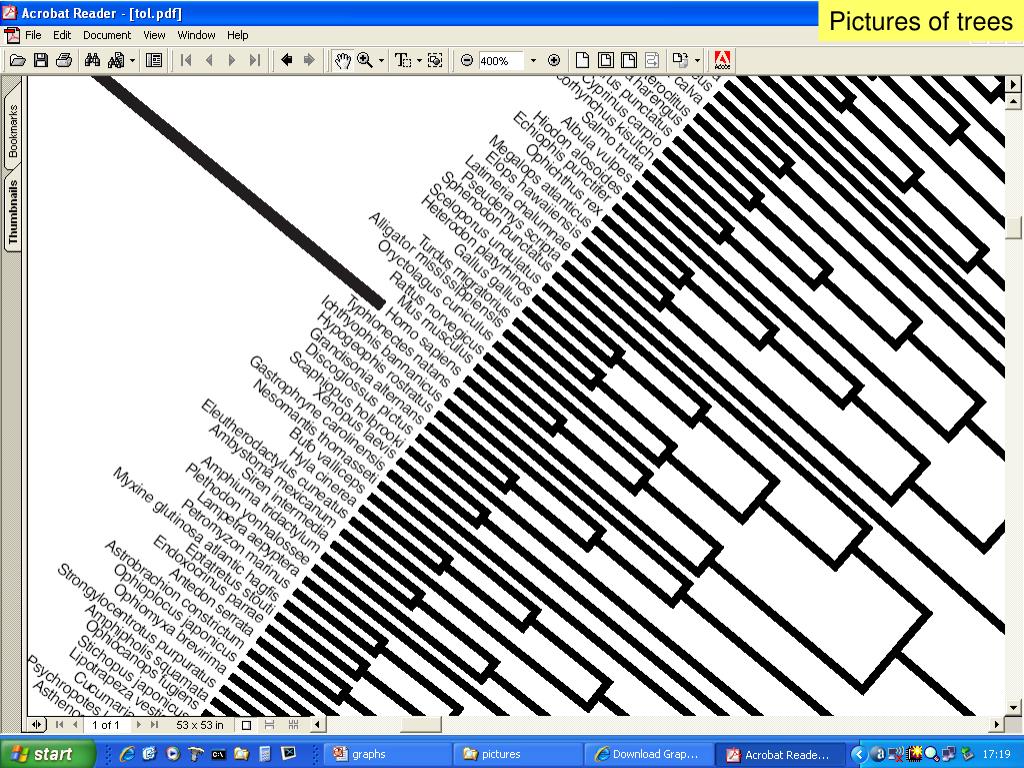Click Previous Page arrow in the status bar
This screenshot has height=768, width=1024.
(x=75, y=724)
